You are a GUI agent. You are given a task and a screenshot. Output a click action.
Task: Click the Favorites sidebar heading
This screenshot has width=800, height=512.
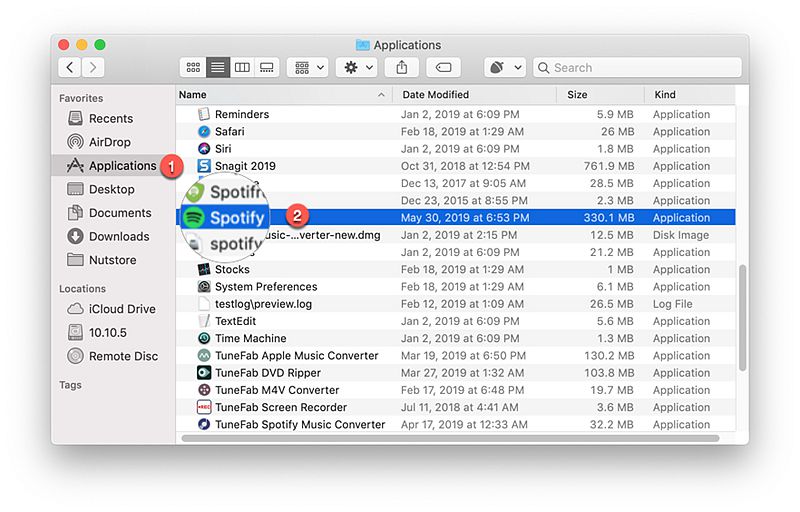tap(81, 98)
